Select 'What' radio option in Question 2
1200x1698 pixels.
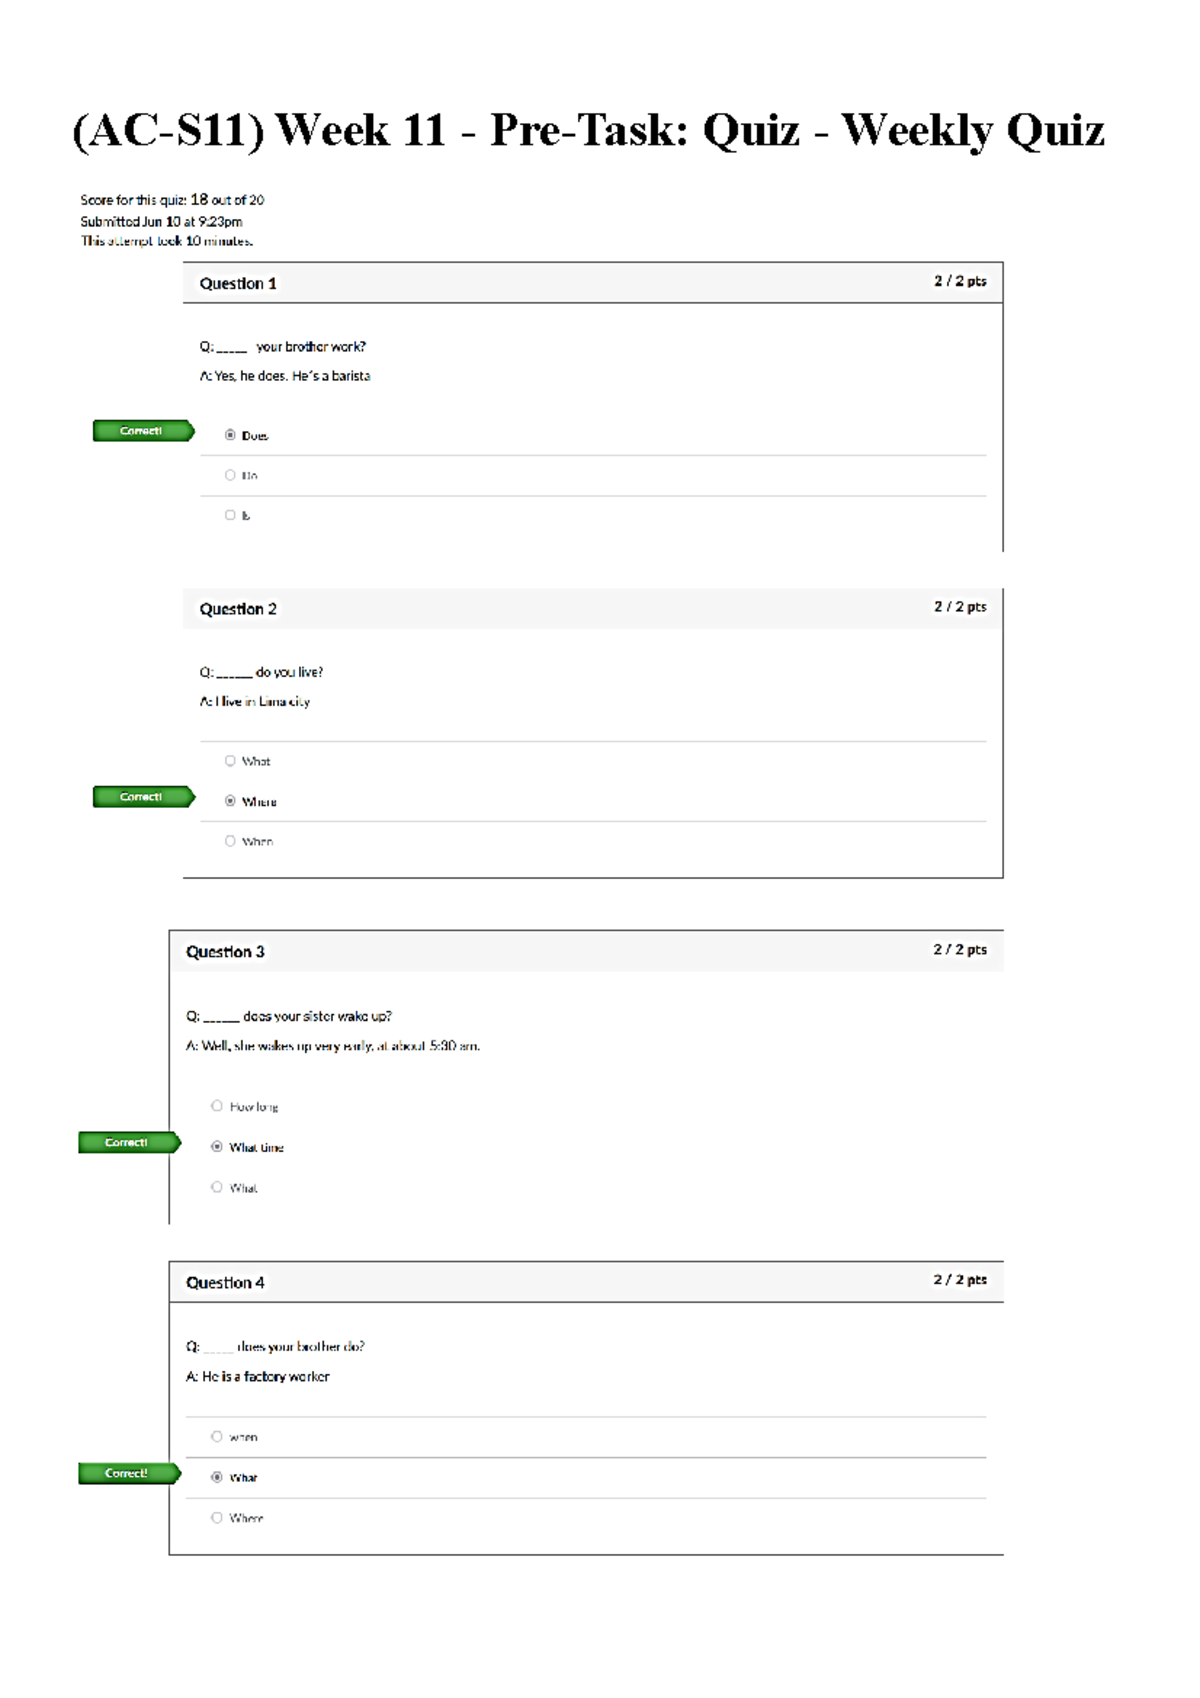coord(230,761)
